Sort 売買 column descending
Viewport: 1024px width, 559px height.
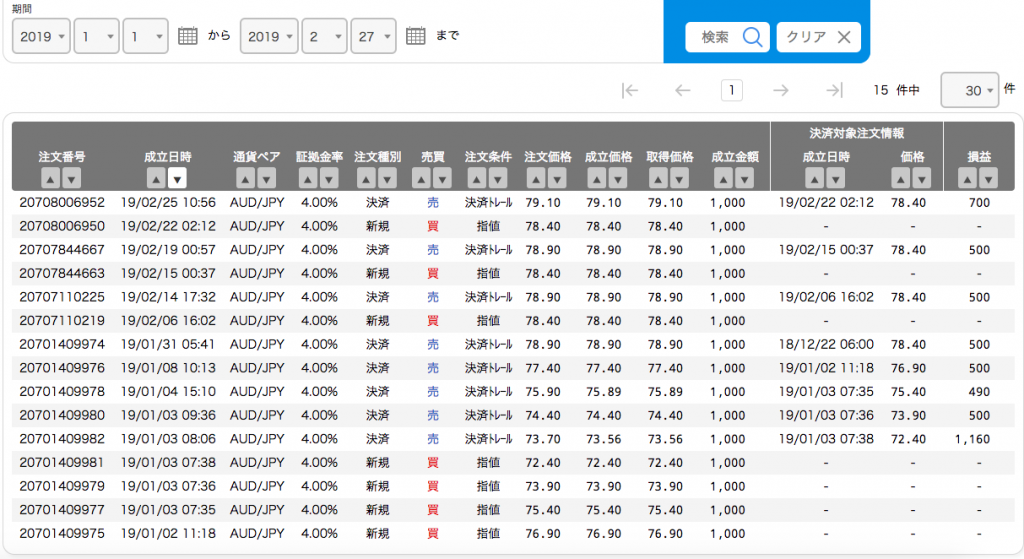coord(443,178)
